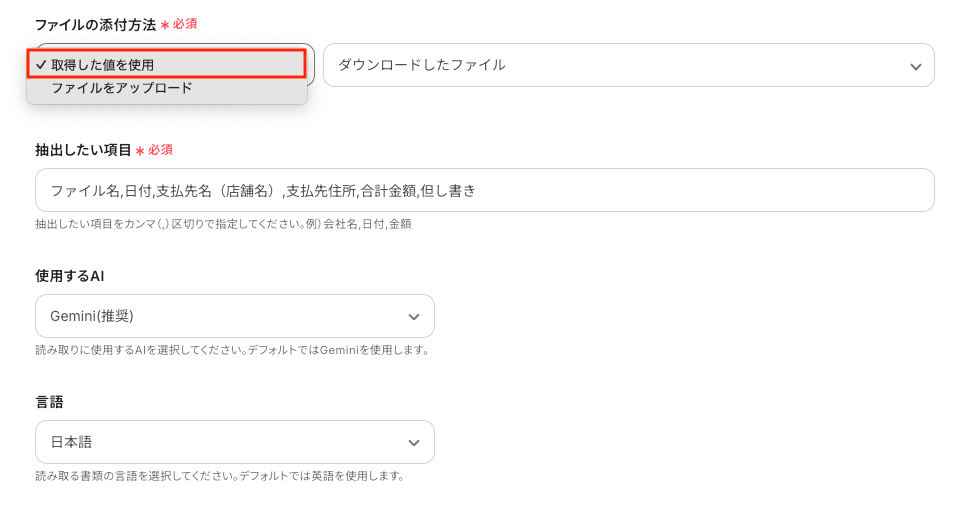
Task: Click the 必須 badge beside ファイルの添付方法
Action: 185,24
